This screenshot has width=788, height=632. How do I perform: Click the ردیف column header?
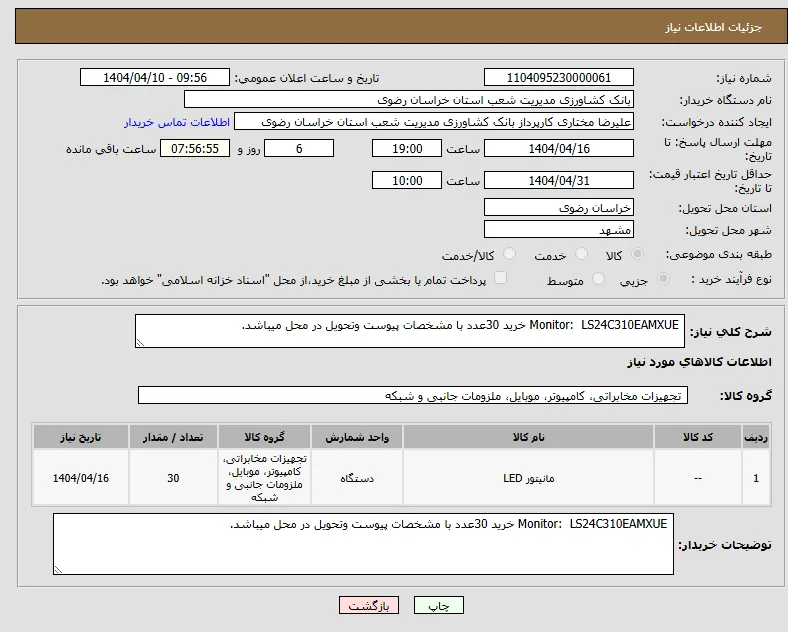(756, 437)
